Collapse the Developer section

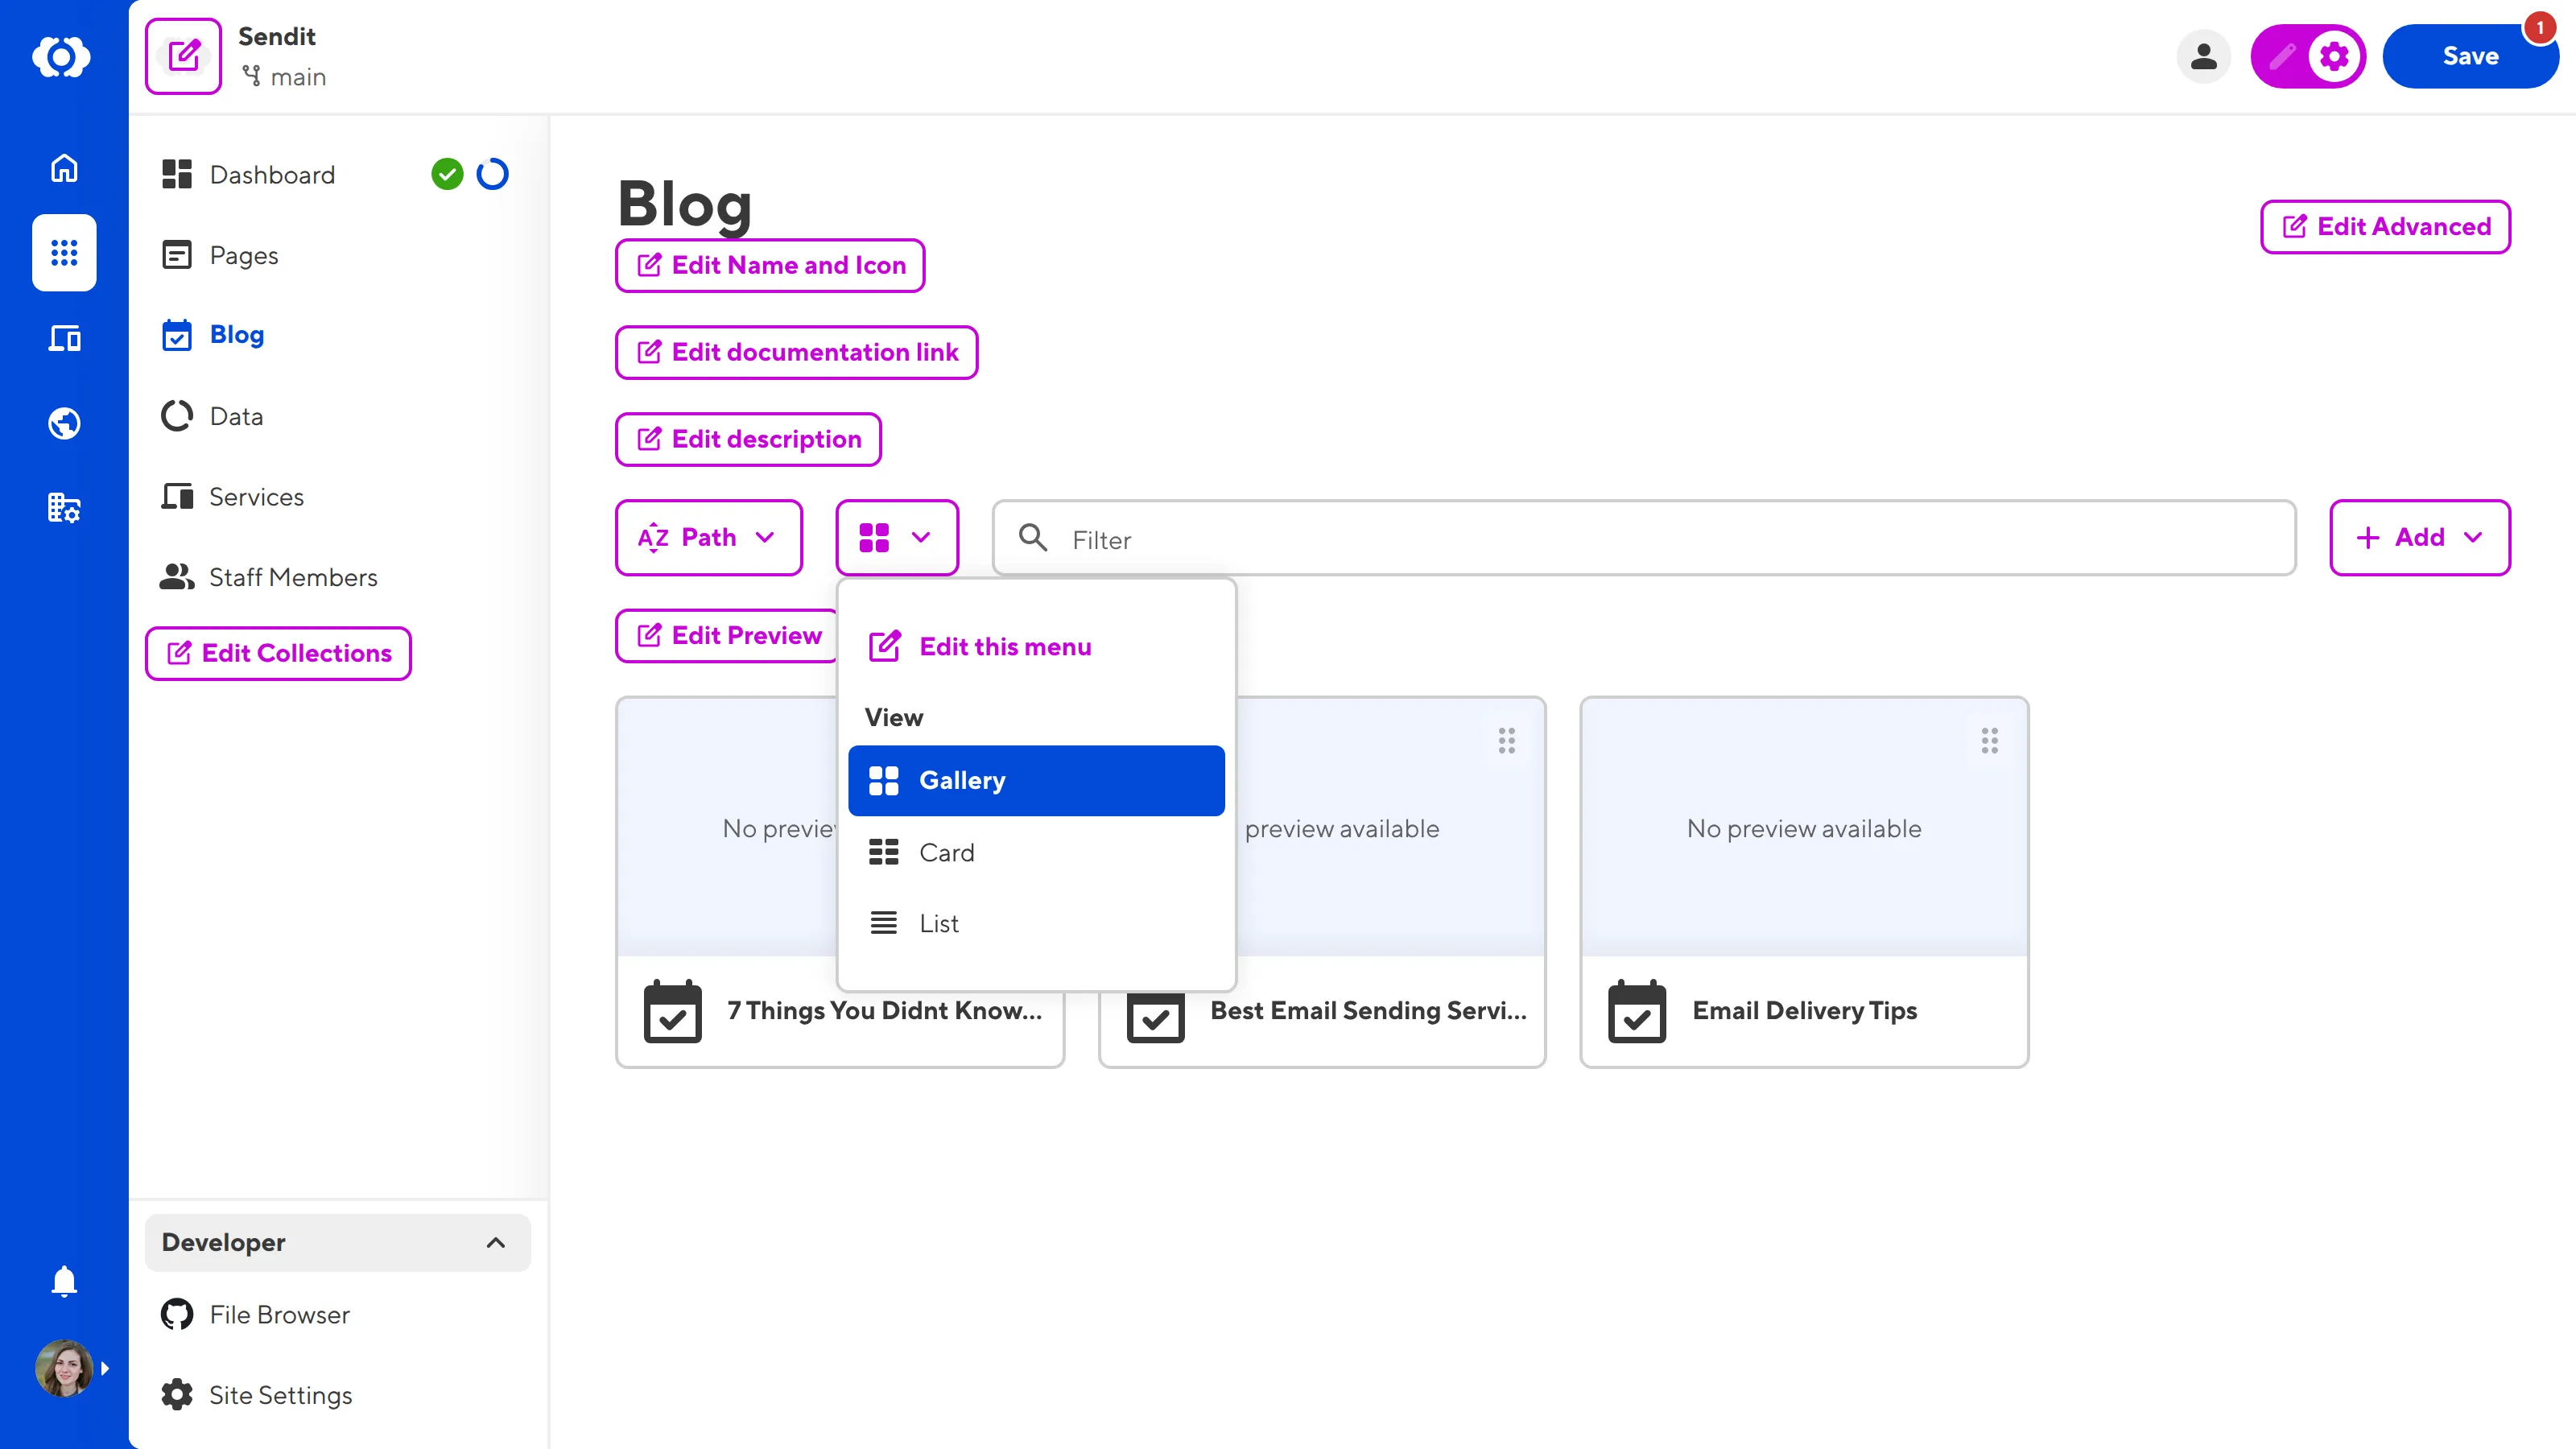pyautogui.click(x=494, y=1243)
